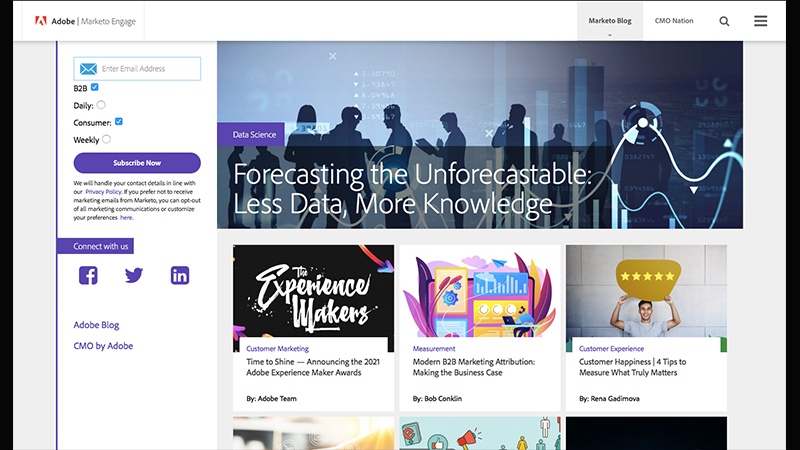The width and height of the screenshot is (800, 450).
Task: Expand the Marketo Blog dropdown arrow
Action: pos(610,35)
